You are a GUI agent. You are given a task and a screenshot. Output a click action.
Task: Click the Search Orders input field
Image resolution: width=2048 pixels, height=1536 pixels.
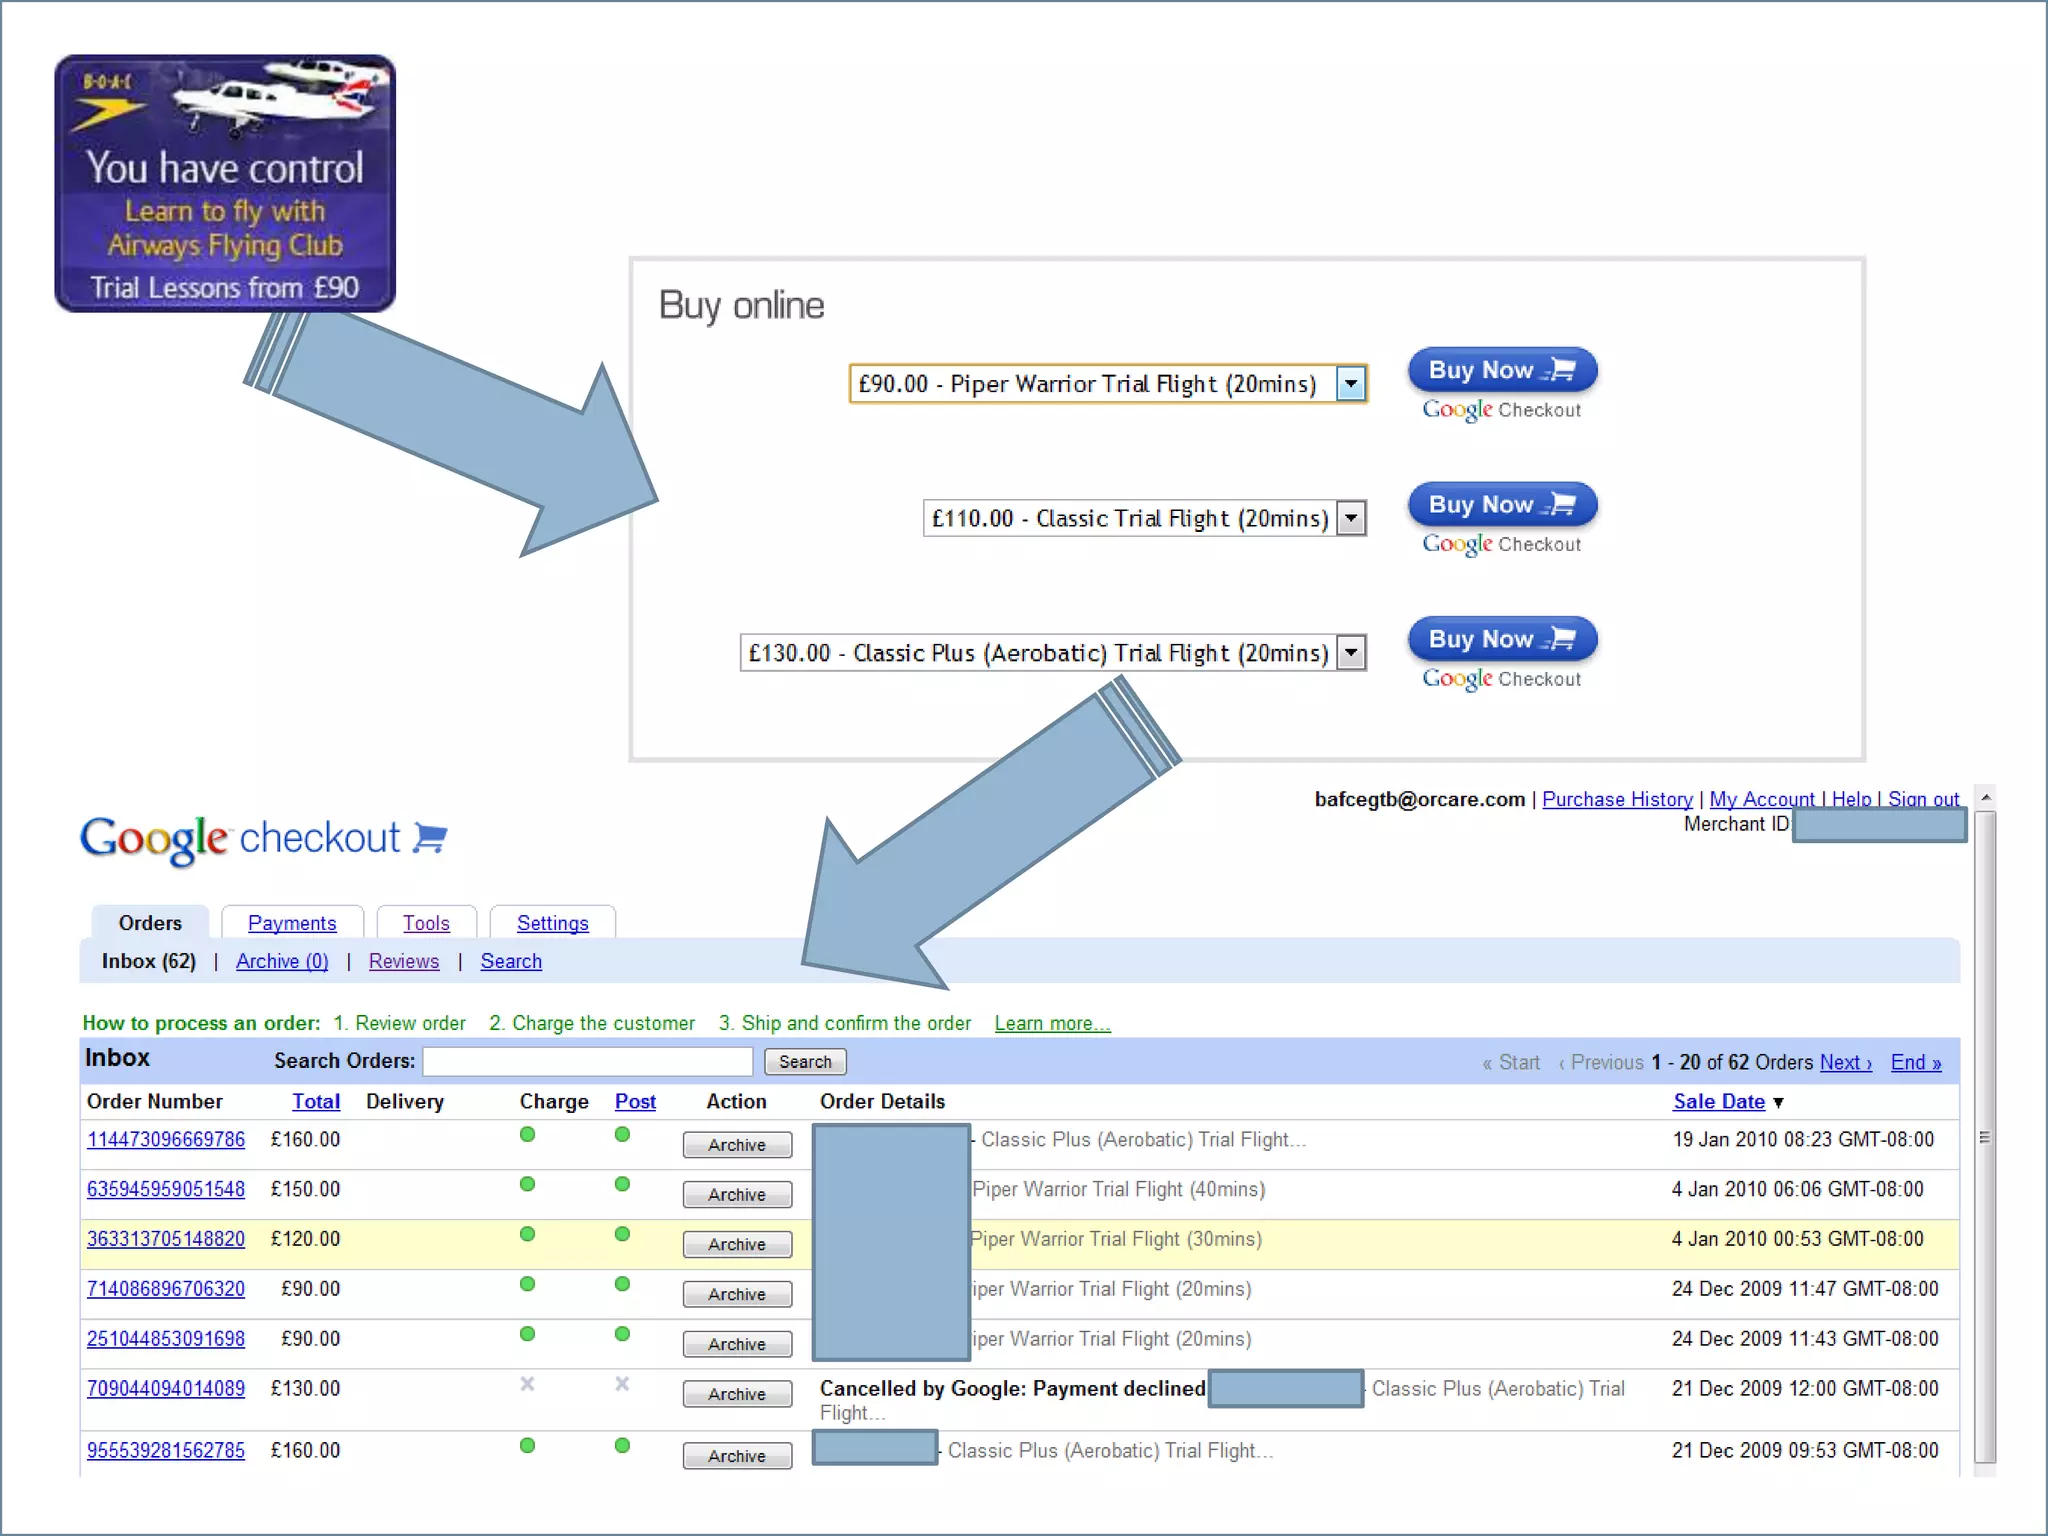tap(588, 1061)
